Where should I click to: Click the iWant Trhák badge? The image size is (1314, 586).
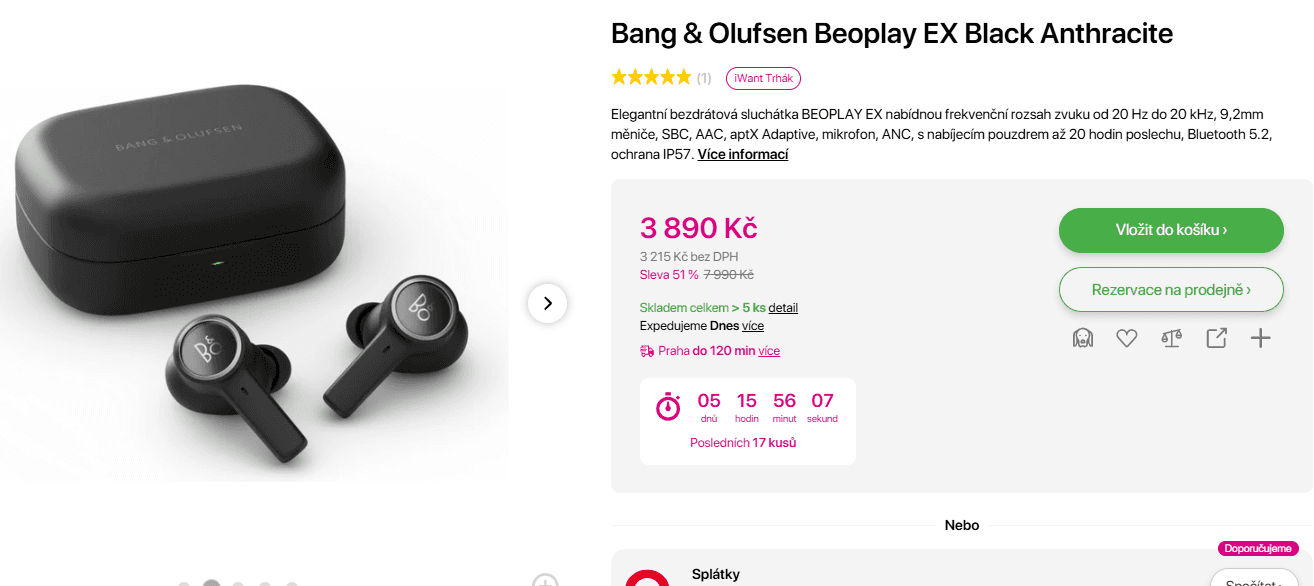pos(762,77)
